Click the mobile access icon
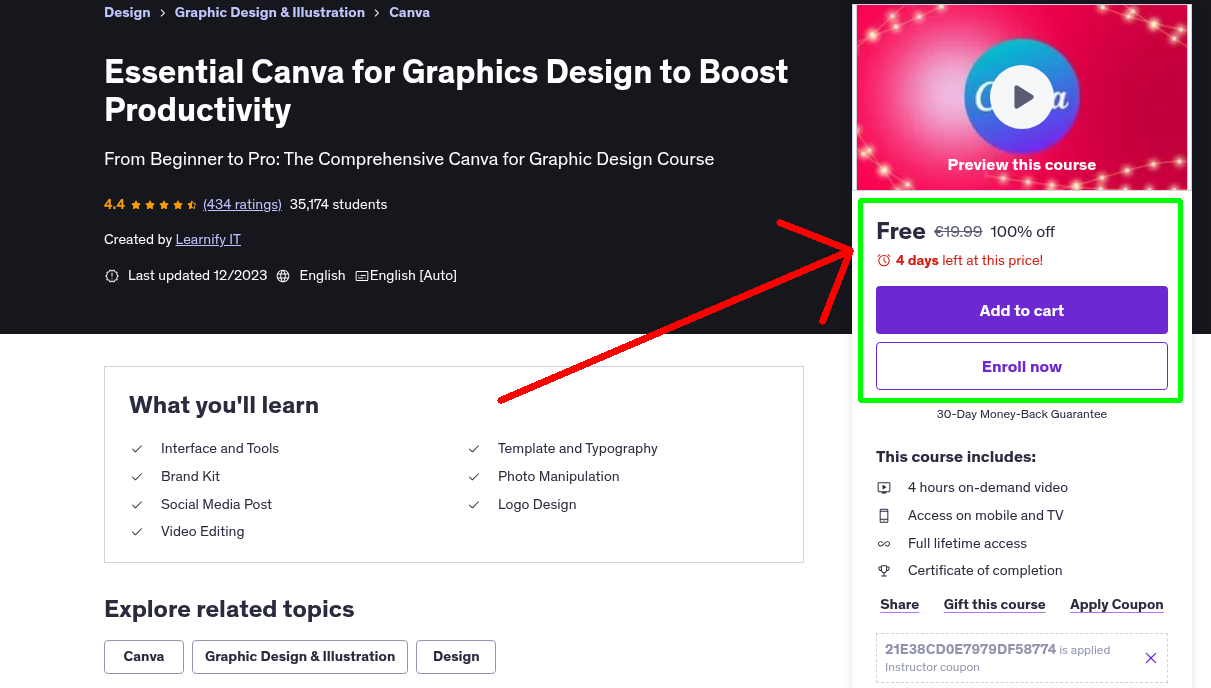 pos(884,516)
